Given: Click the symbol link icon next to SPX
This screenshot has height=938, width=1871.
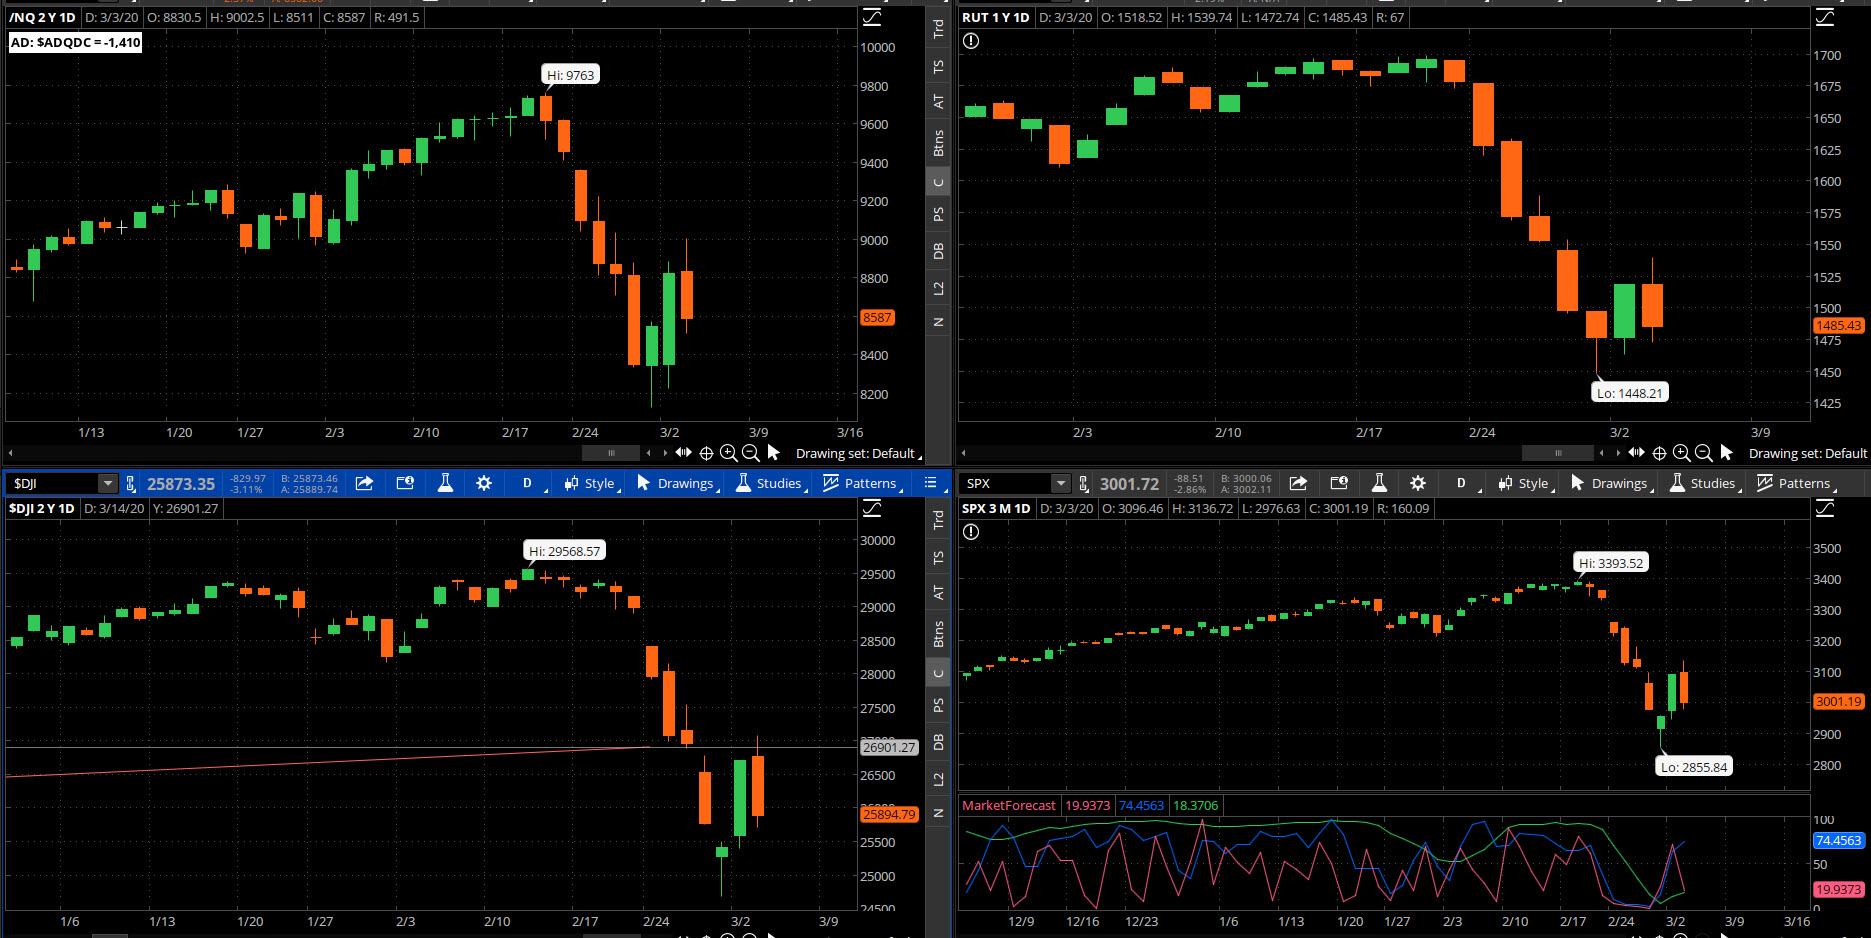Looking at the screenshot, I should [1084, 484].
